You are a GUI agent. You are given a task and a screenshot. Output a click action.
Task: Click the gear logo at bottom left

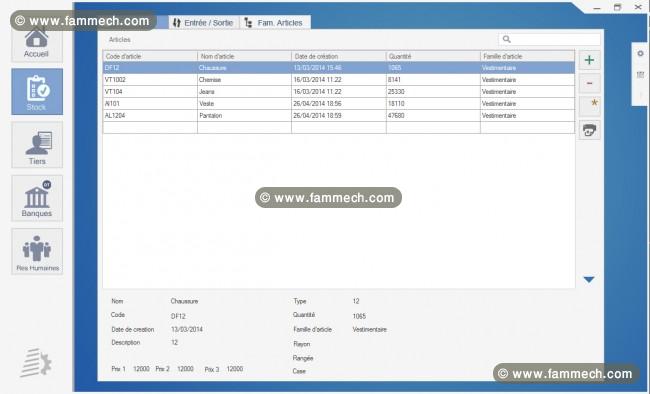point(36,363)
